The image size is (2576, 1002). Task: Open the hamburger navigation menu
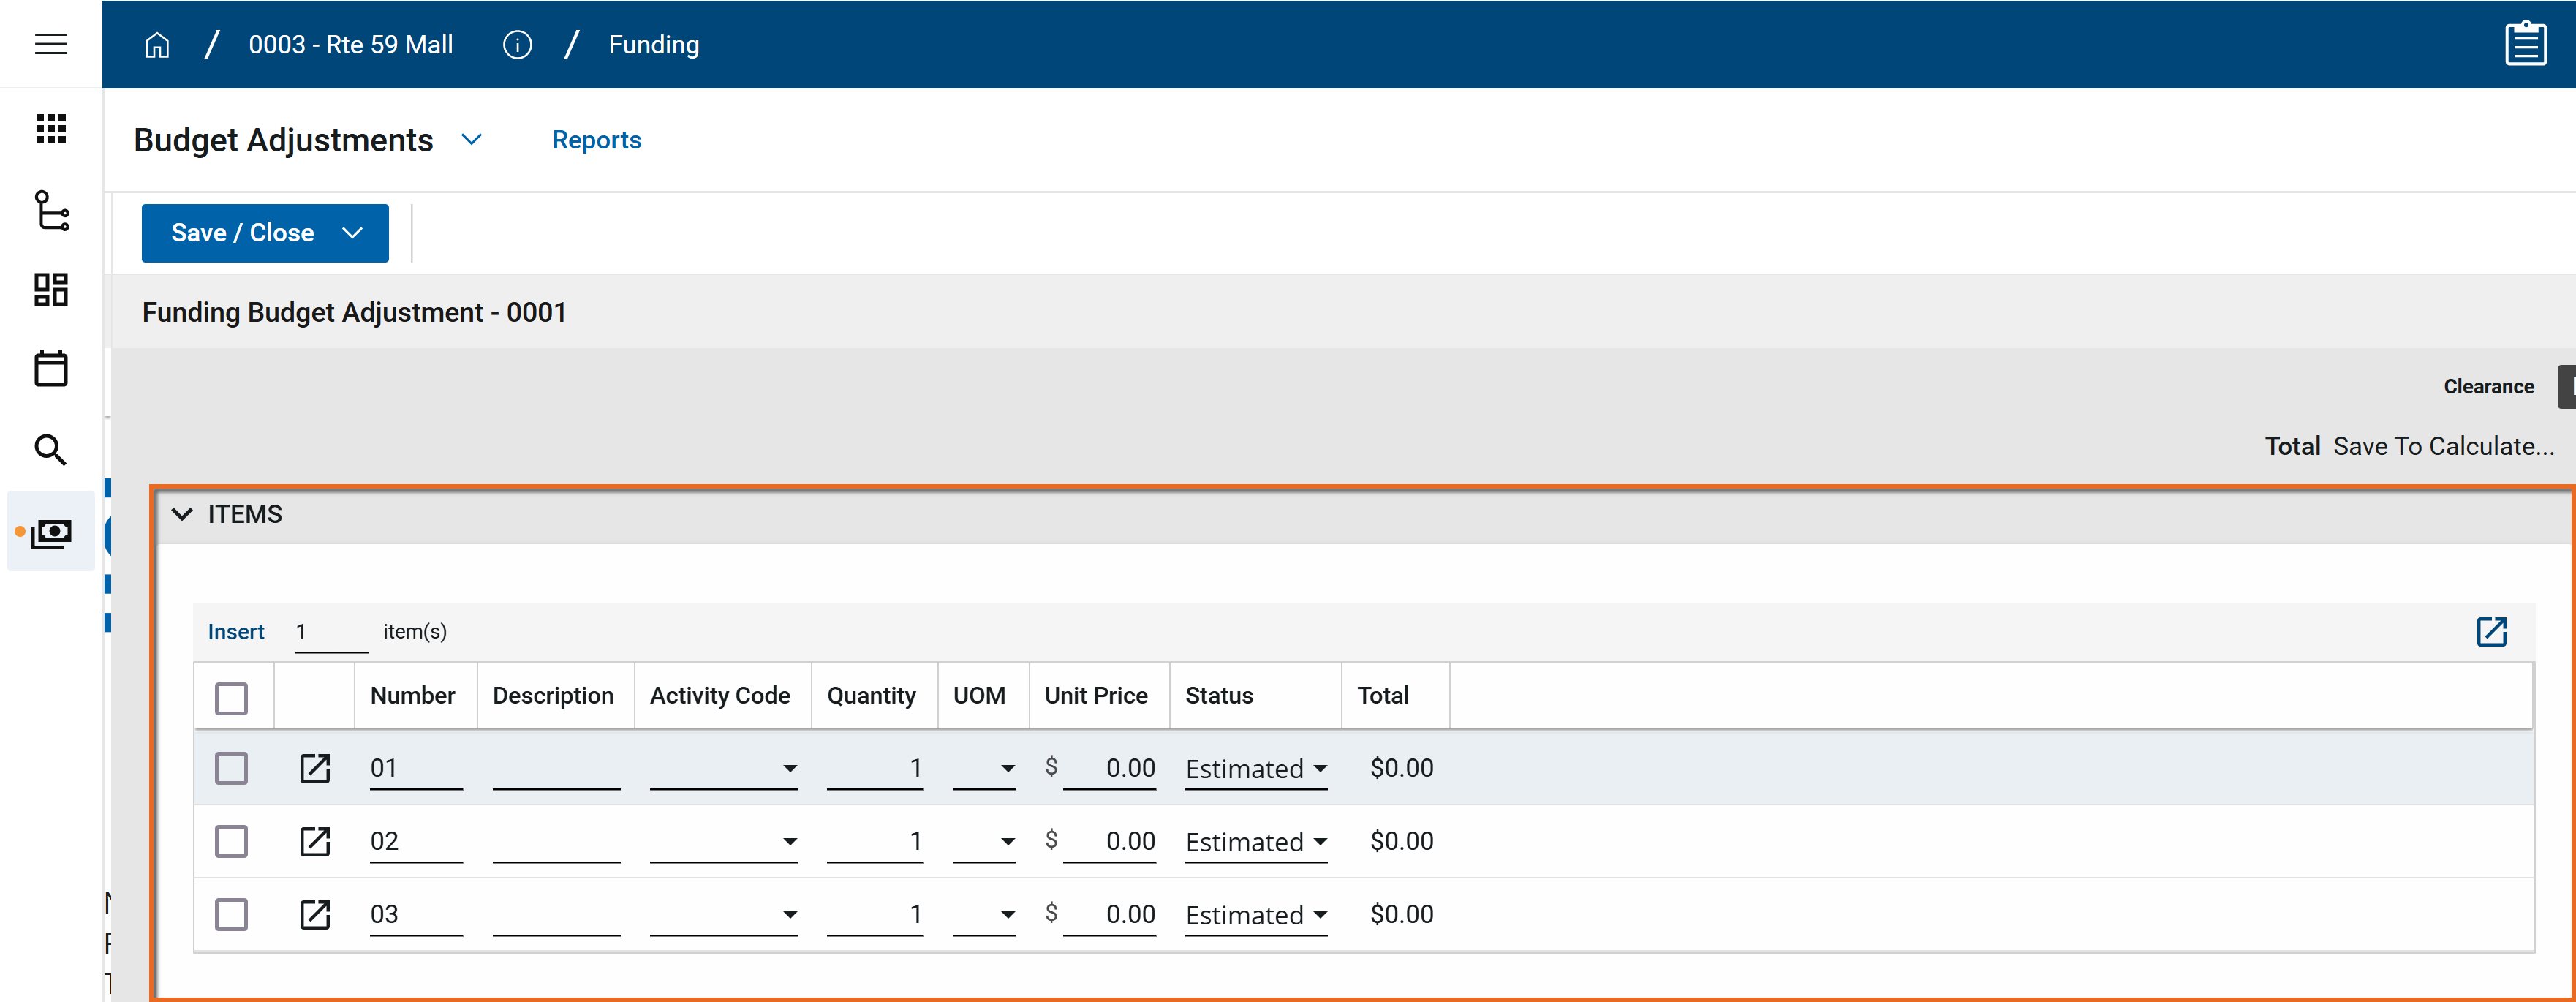[x=51, y=44]
